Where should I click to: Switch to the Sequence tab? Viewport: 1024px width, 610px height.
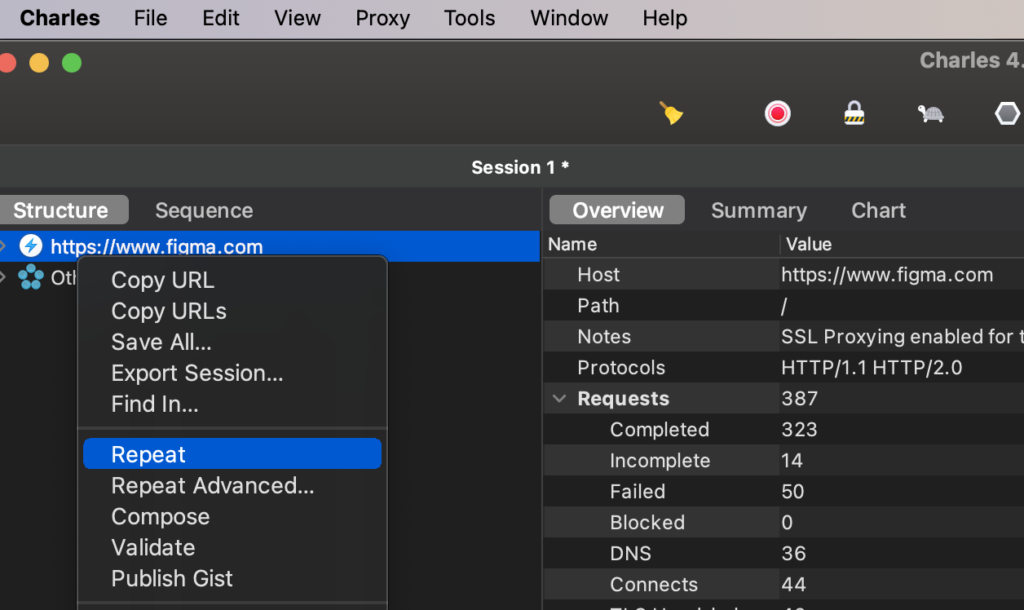click(x=203, y=210)
